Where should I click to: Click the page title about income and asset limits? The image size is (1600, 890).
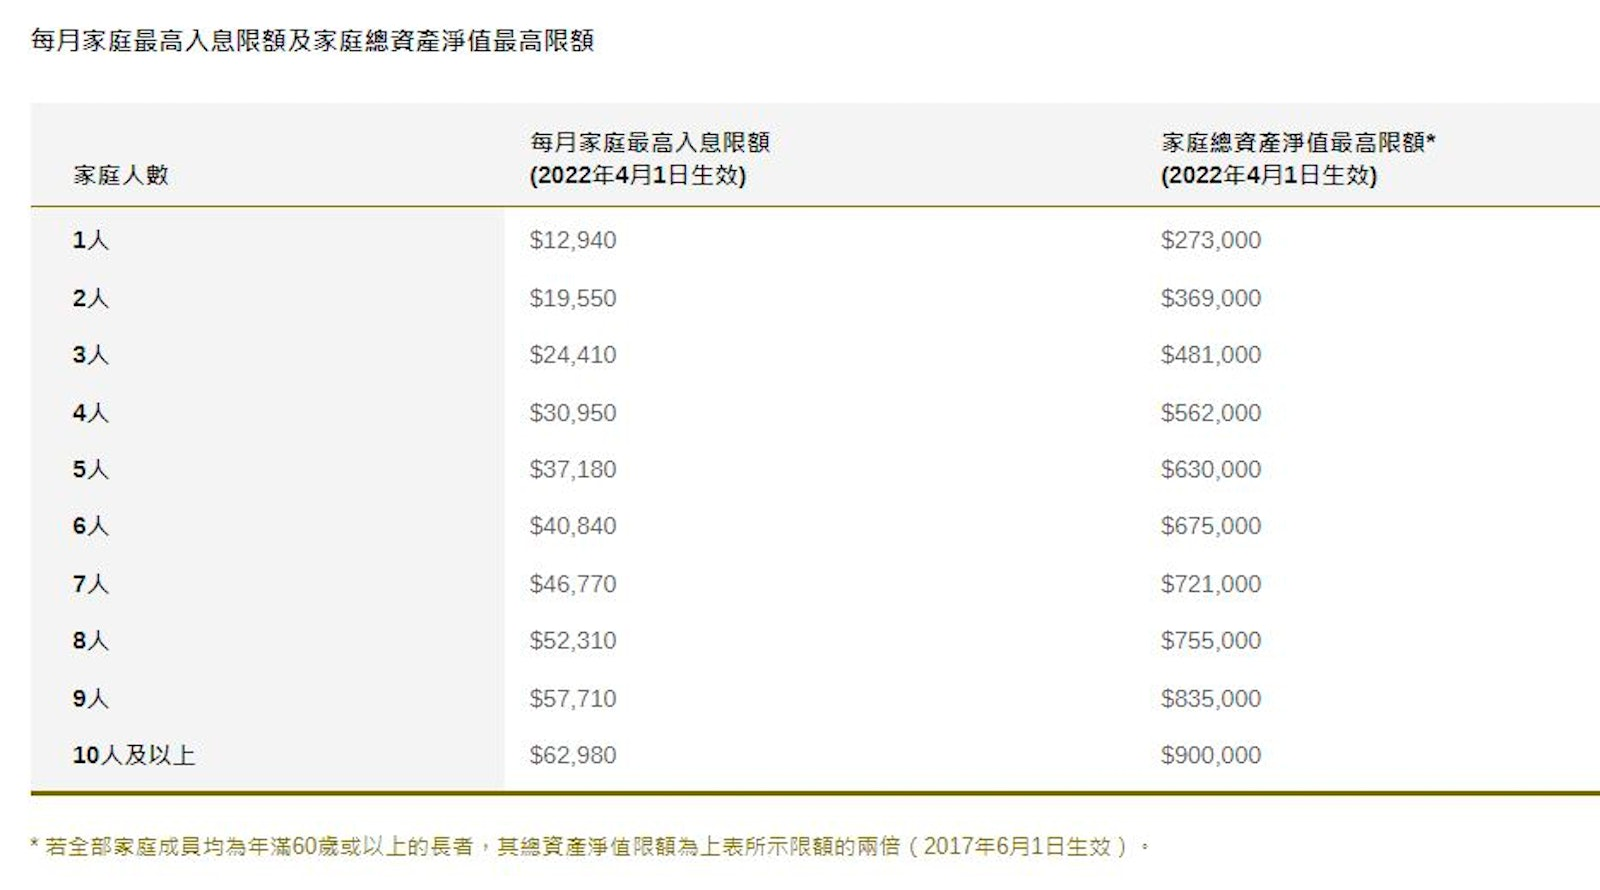point(312,41)
